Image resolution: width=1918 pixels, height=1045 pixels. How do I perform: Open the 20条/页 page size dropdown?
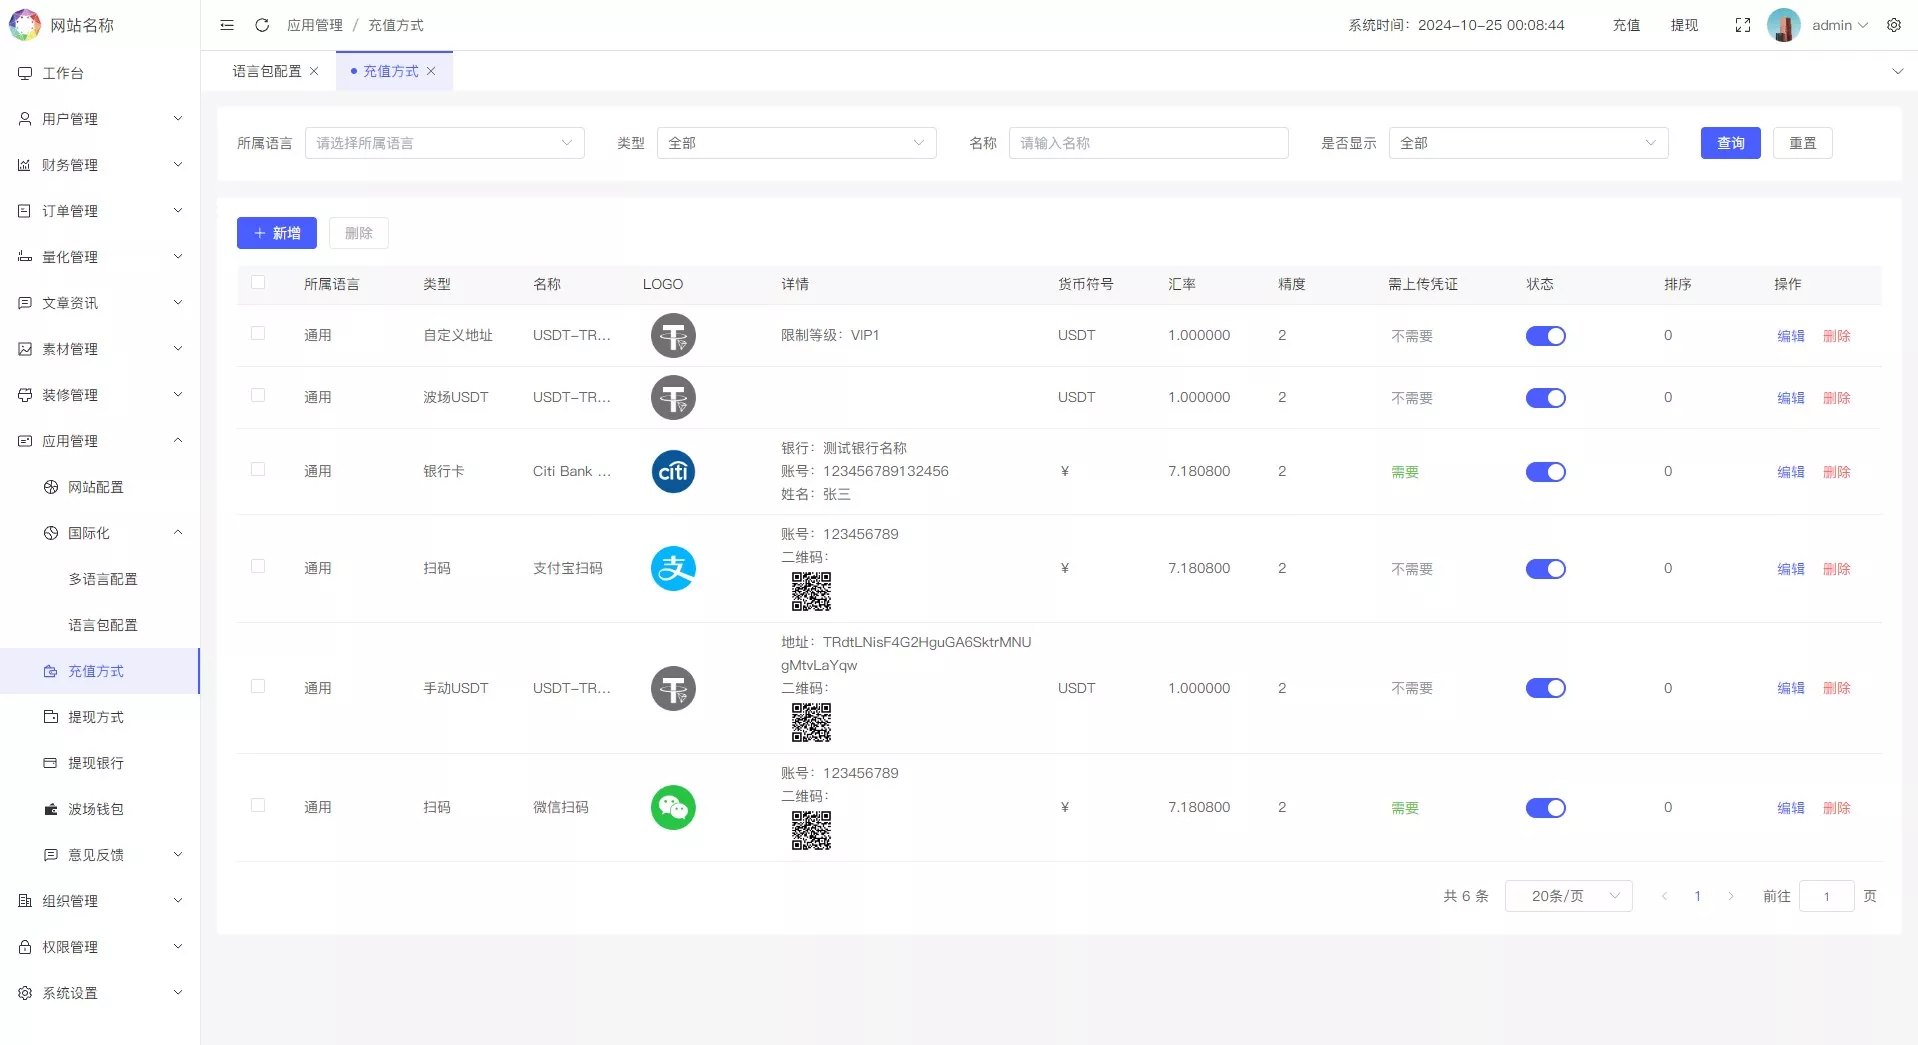coord(1568,896)
